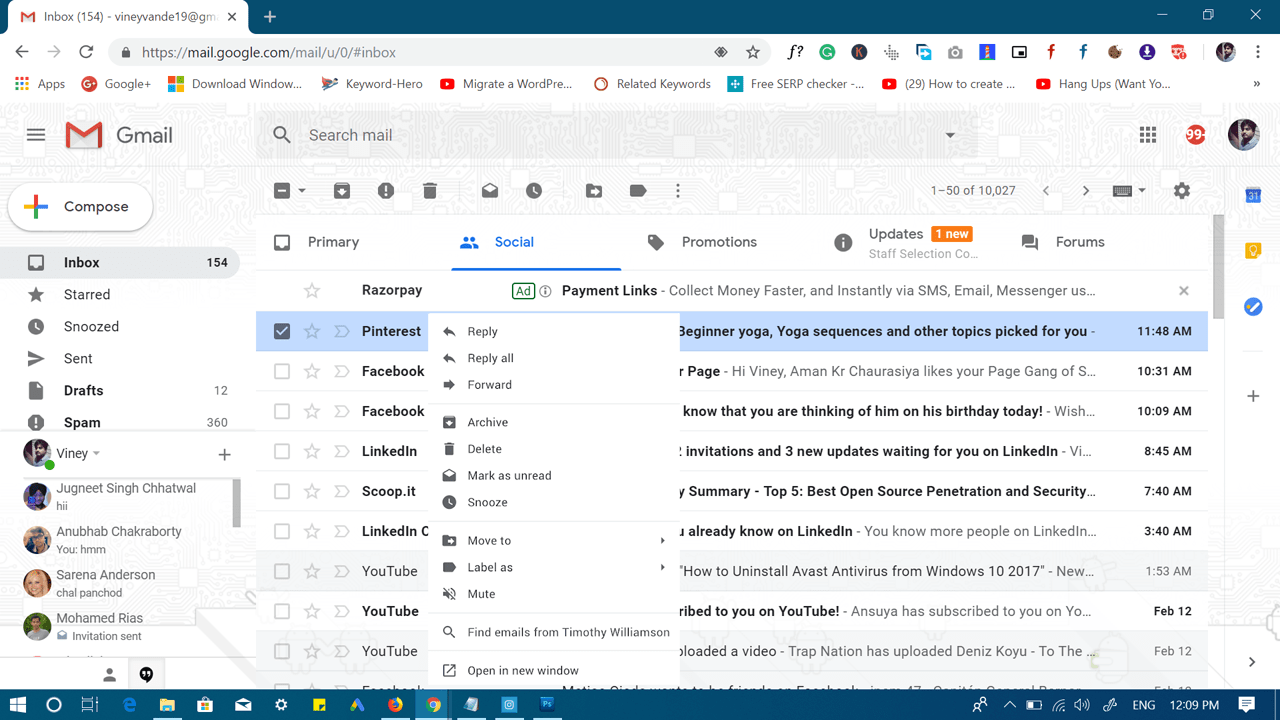
Task: Switch to the Promotions tab
Action: coord(718,242)
